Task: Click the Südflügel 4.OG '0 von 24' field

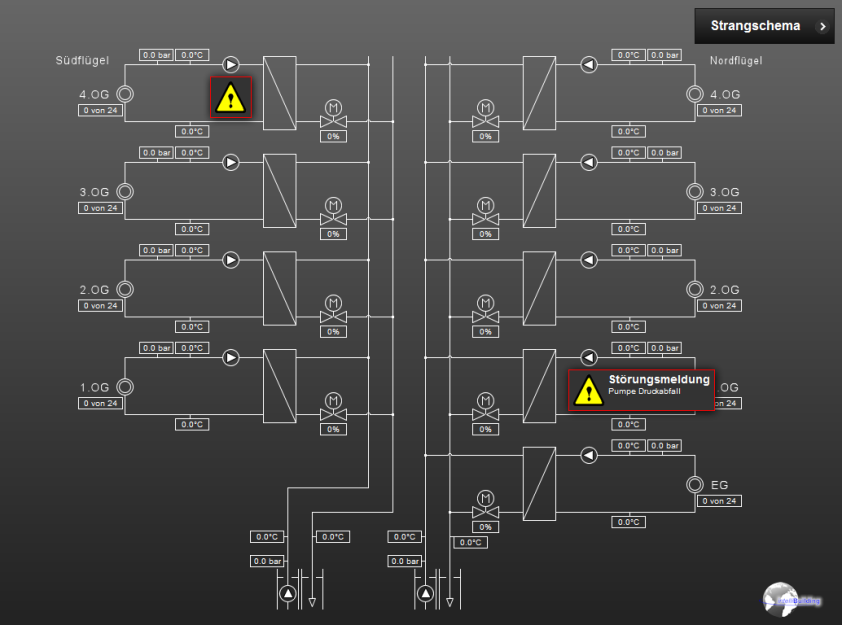Action: click(100, 110)
